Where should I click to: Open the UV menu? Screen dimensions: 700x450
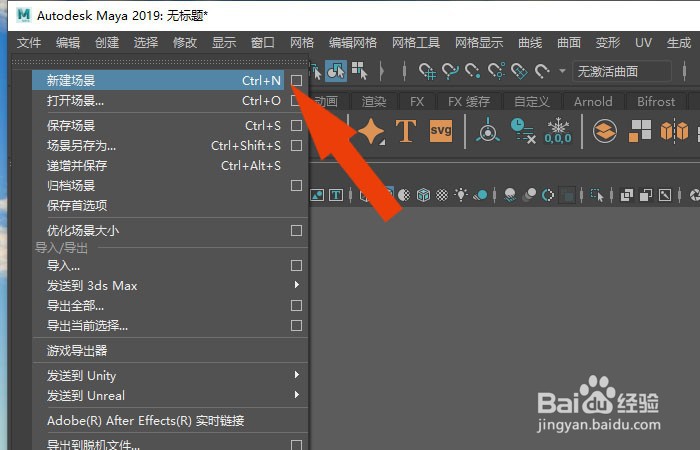click(643, 43)
